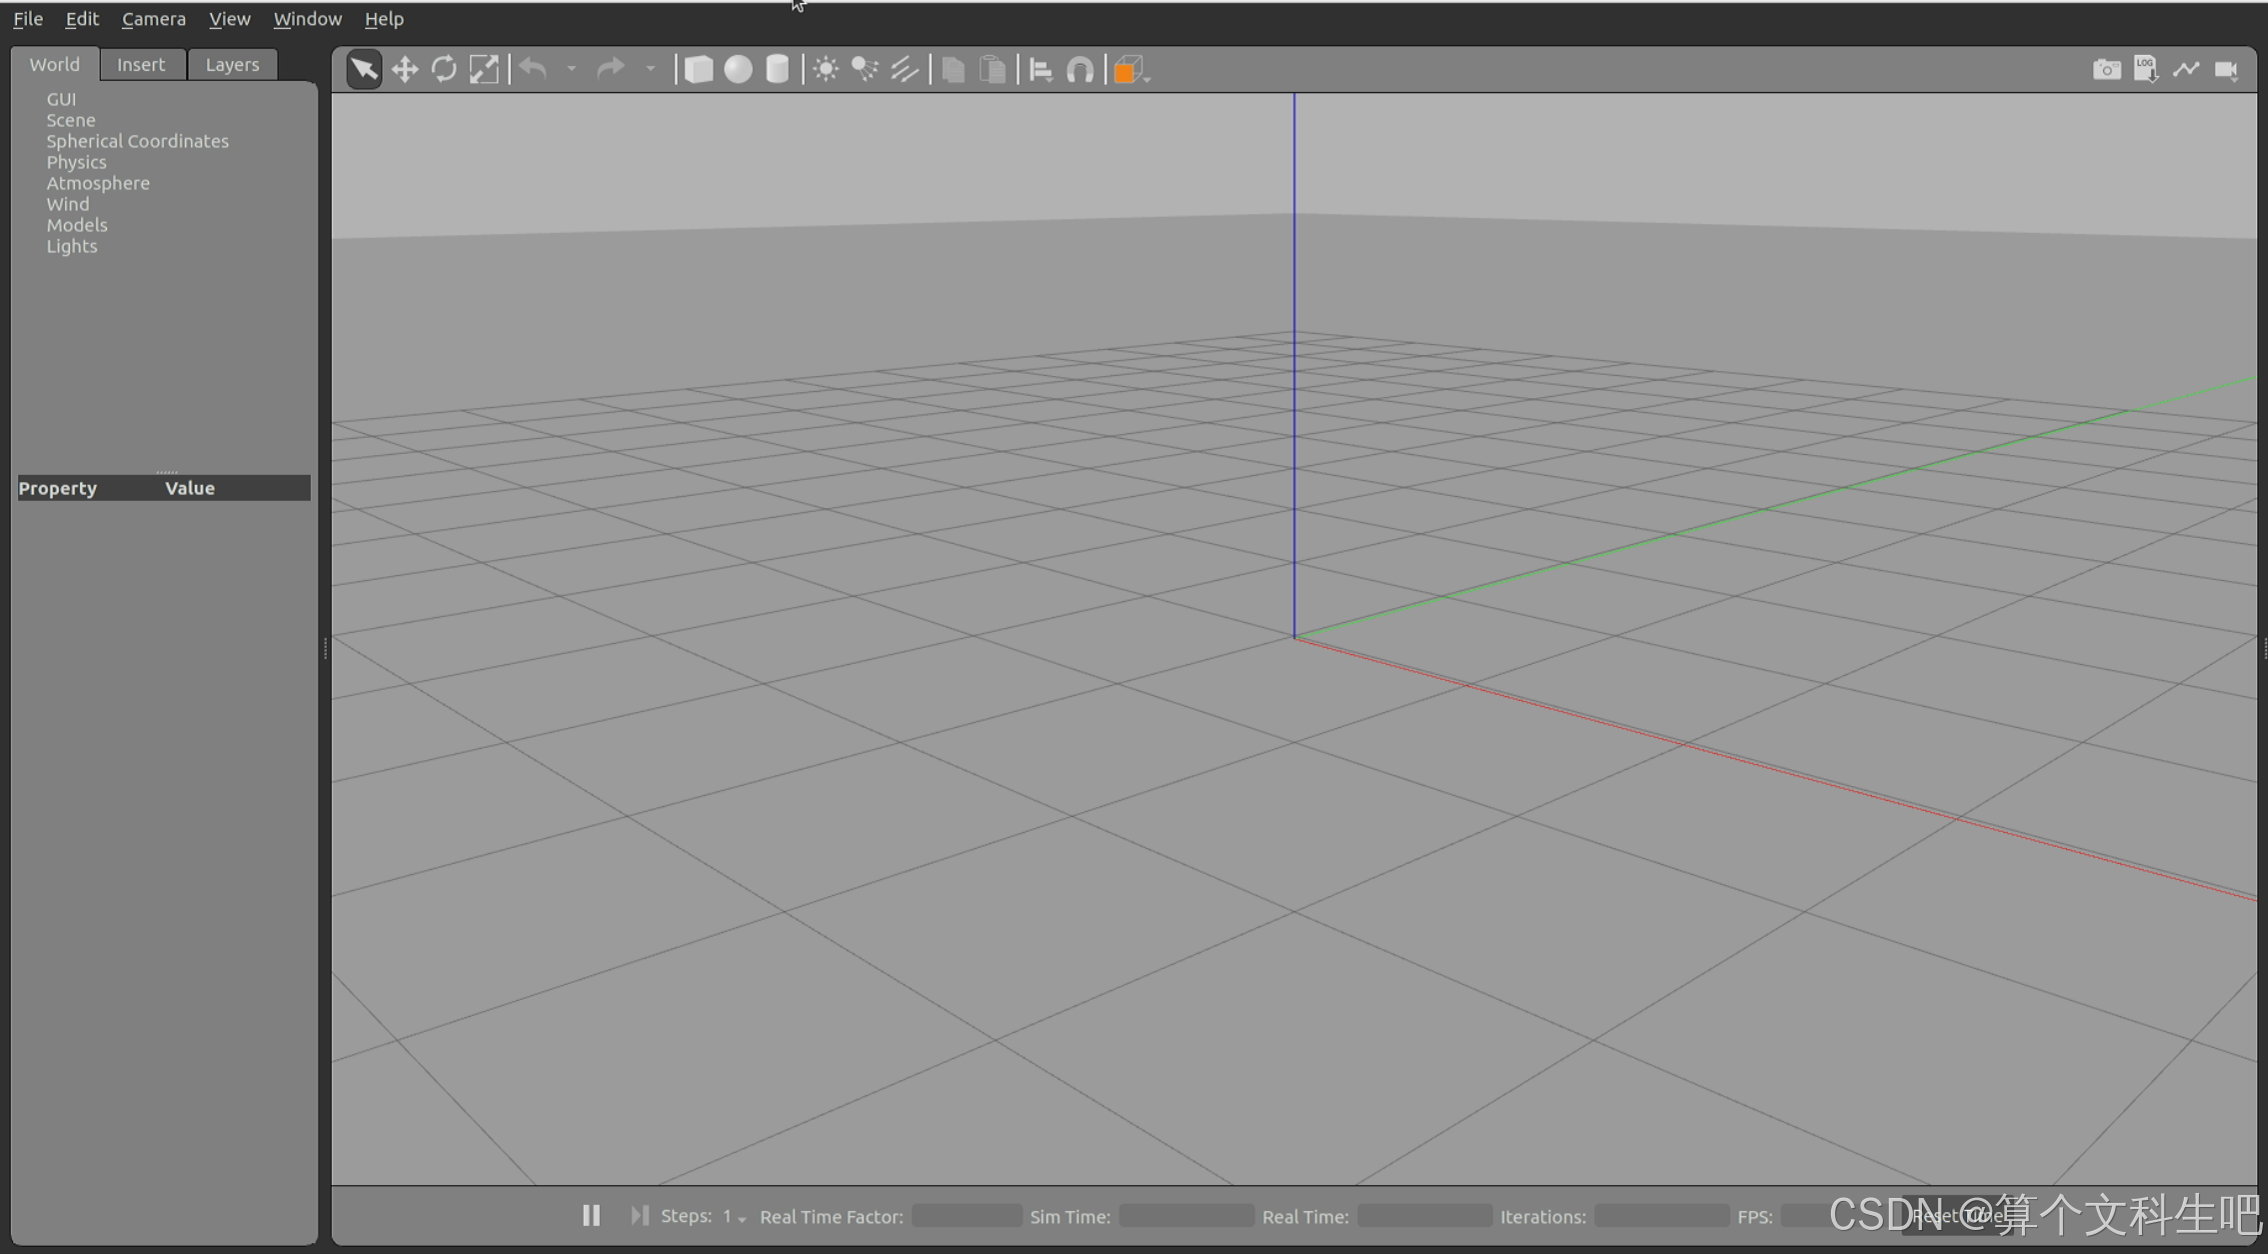Viewport: 2268px width, 1254px height.
Task: Select Atmosphere in the world tree
Action: (x=98, y=183)
